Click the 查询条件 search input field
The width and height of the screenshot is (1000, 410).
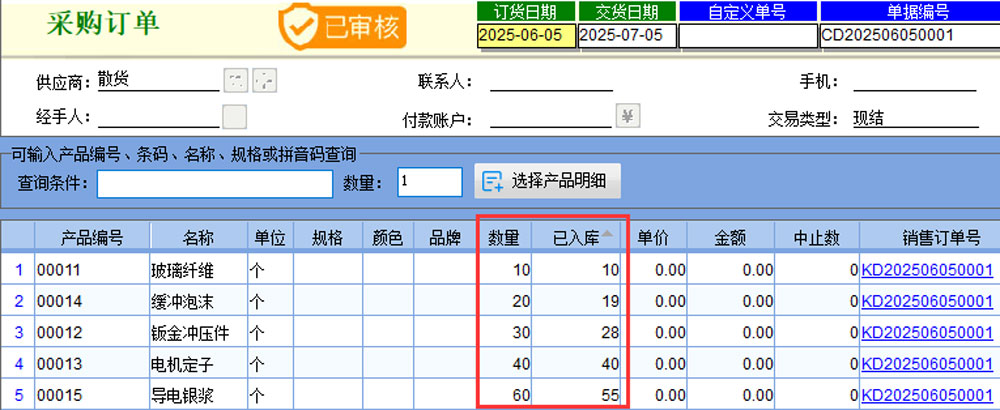pyautogui.click(x=214, y=184)
